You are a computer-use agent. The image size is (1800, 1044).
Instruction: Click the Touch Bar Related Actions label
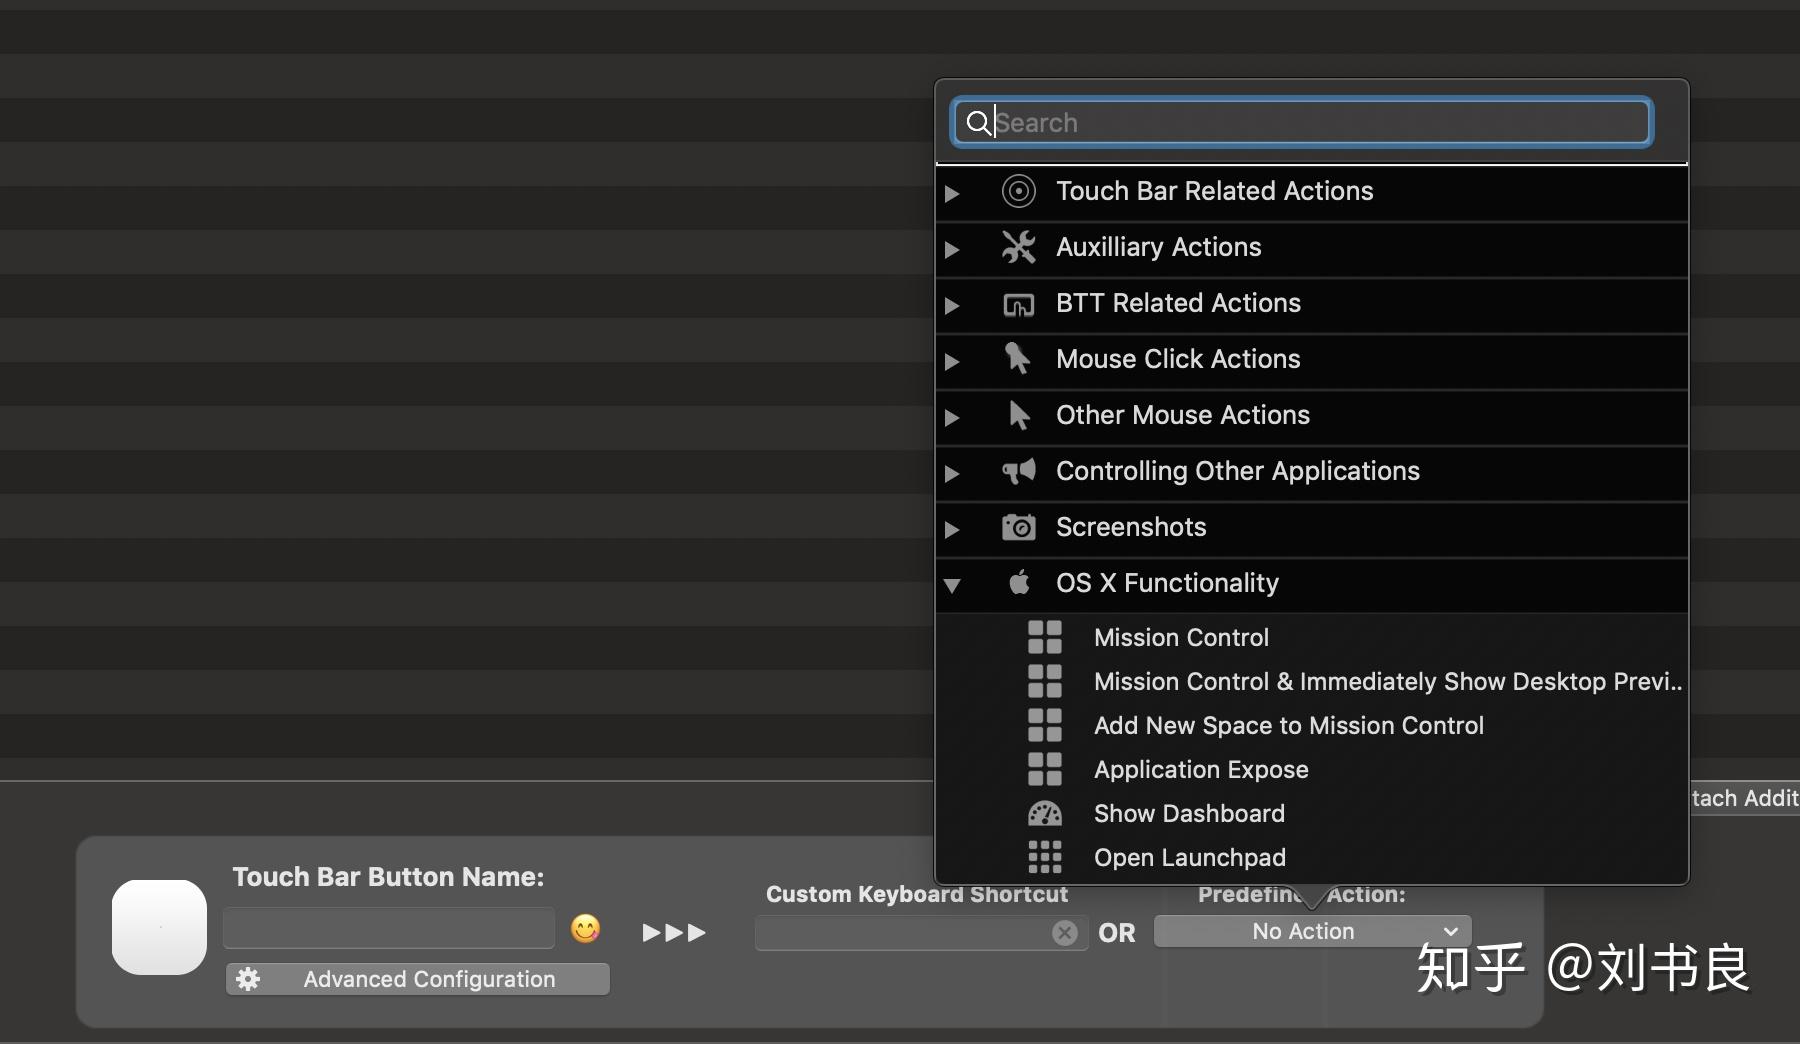coord(1214,191)
